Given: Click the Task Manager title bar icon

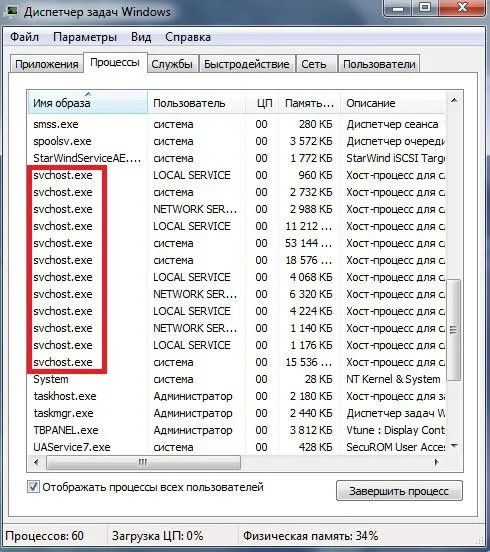Looking at the screenshot, I should tap(12, 11).
